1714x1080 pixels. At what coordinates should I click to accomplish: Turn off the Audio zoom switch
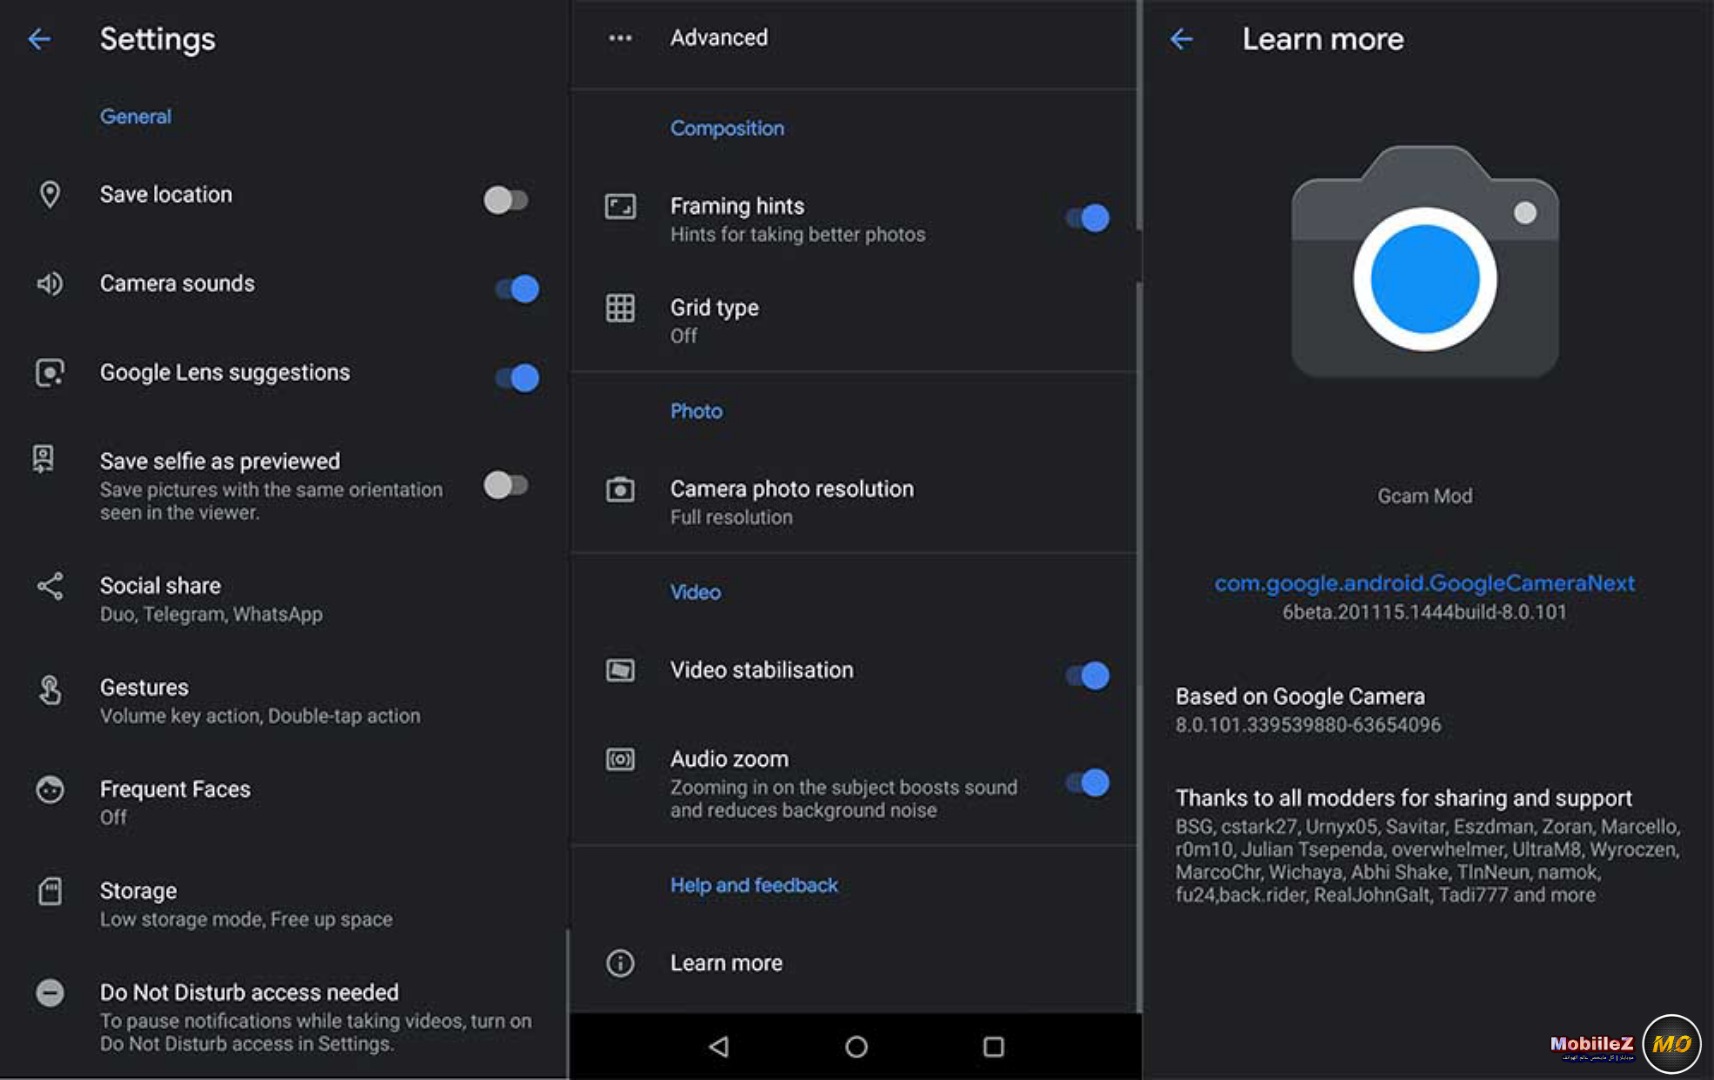click(1087, 783)
